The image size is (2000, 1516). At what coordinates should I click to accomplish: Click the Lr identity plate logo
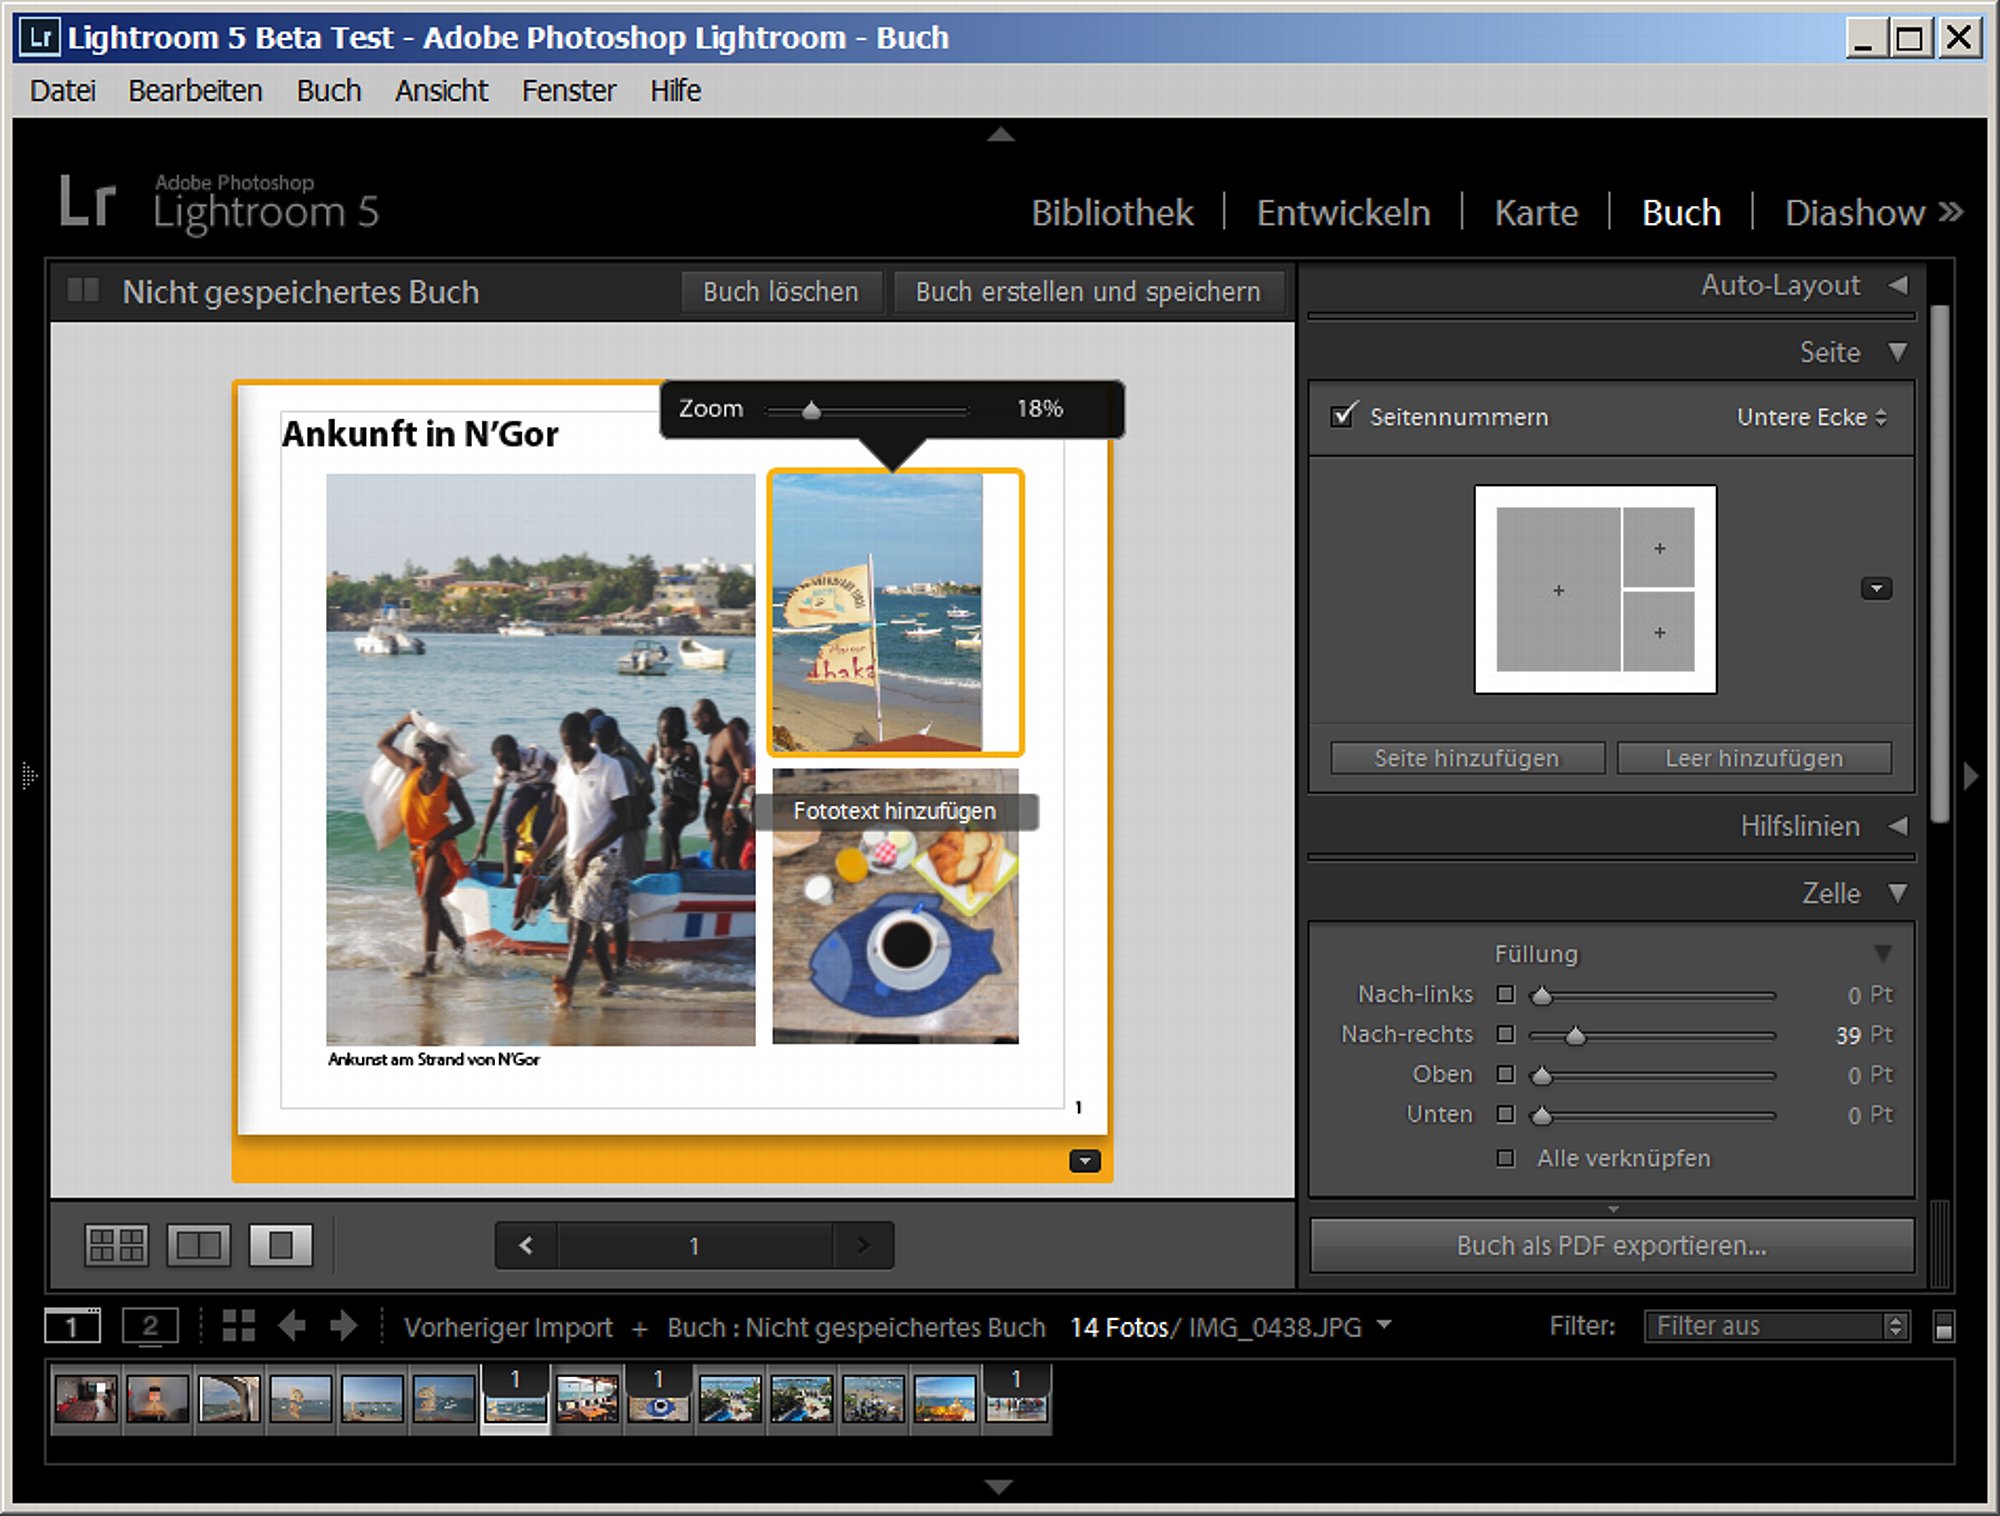(x=87, y=200)
